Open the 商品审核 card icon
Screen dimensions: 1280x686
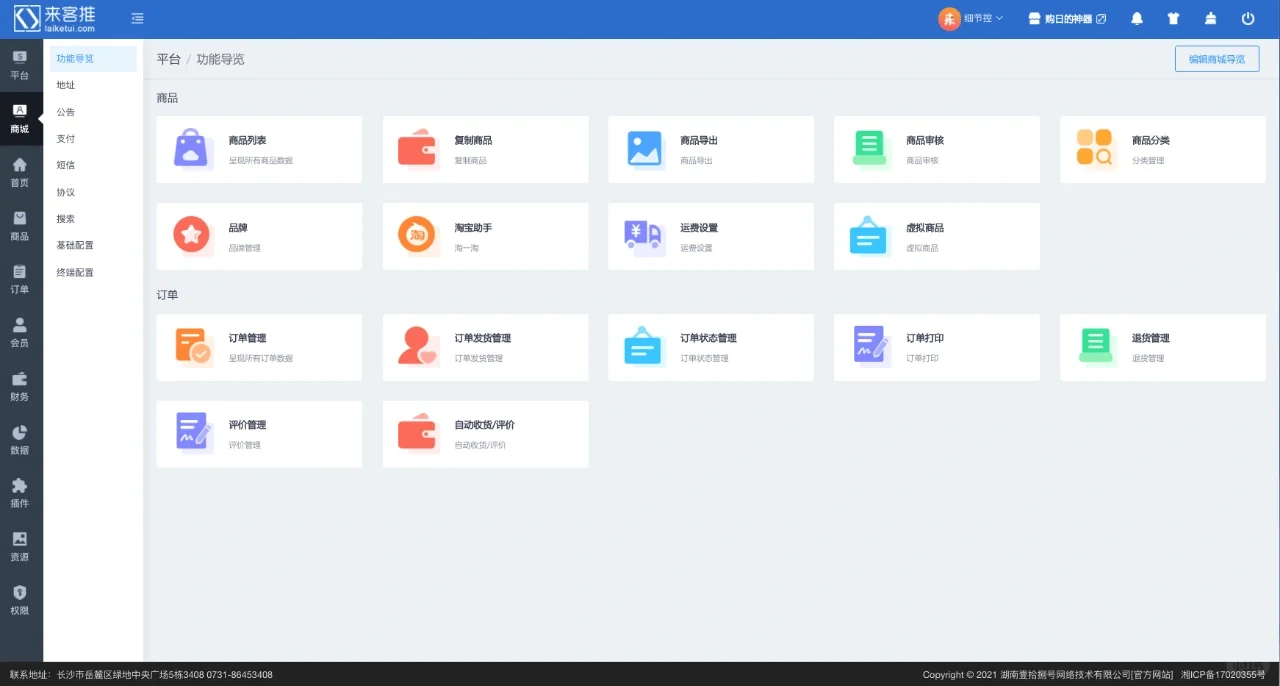(x=870, y=148)
